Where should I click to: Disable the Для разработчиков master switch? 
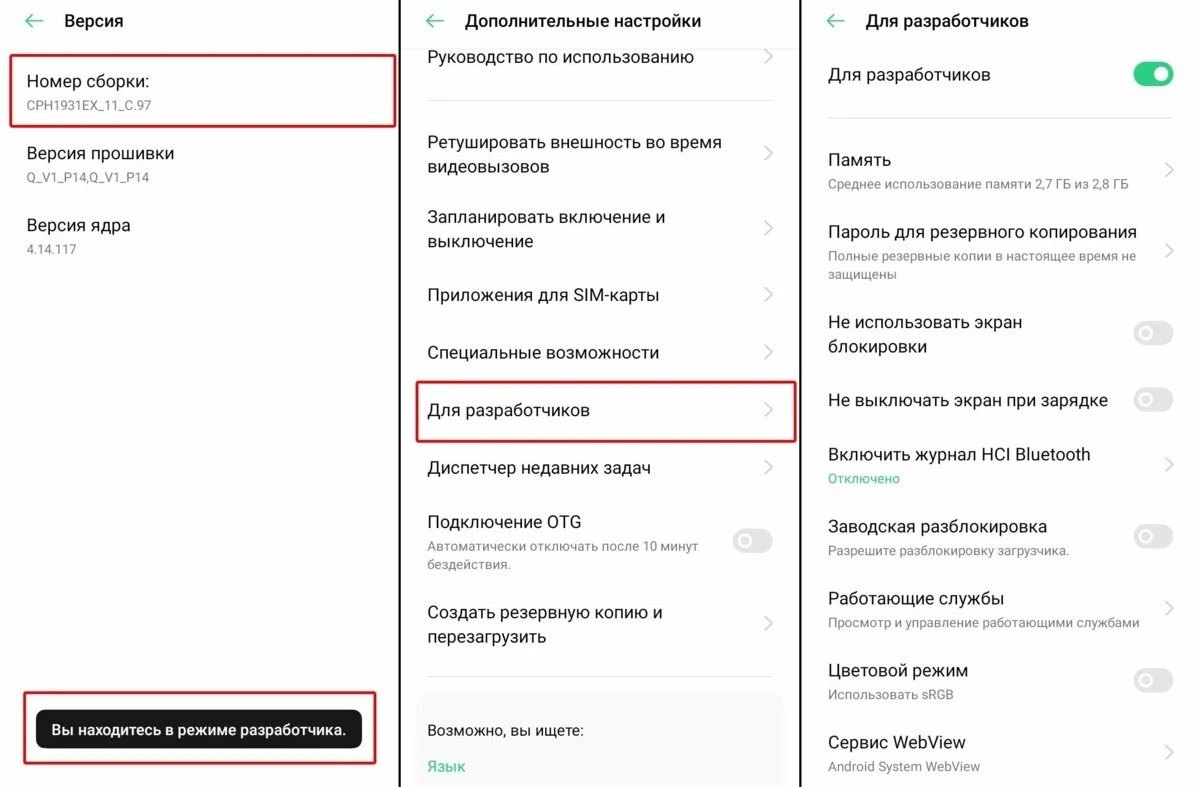click(1152, 74)
